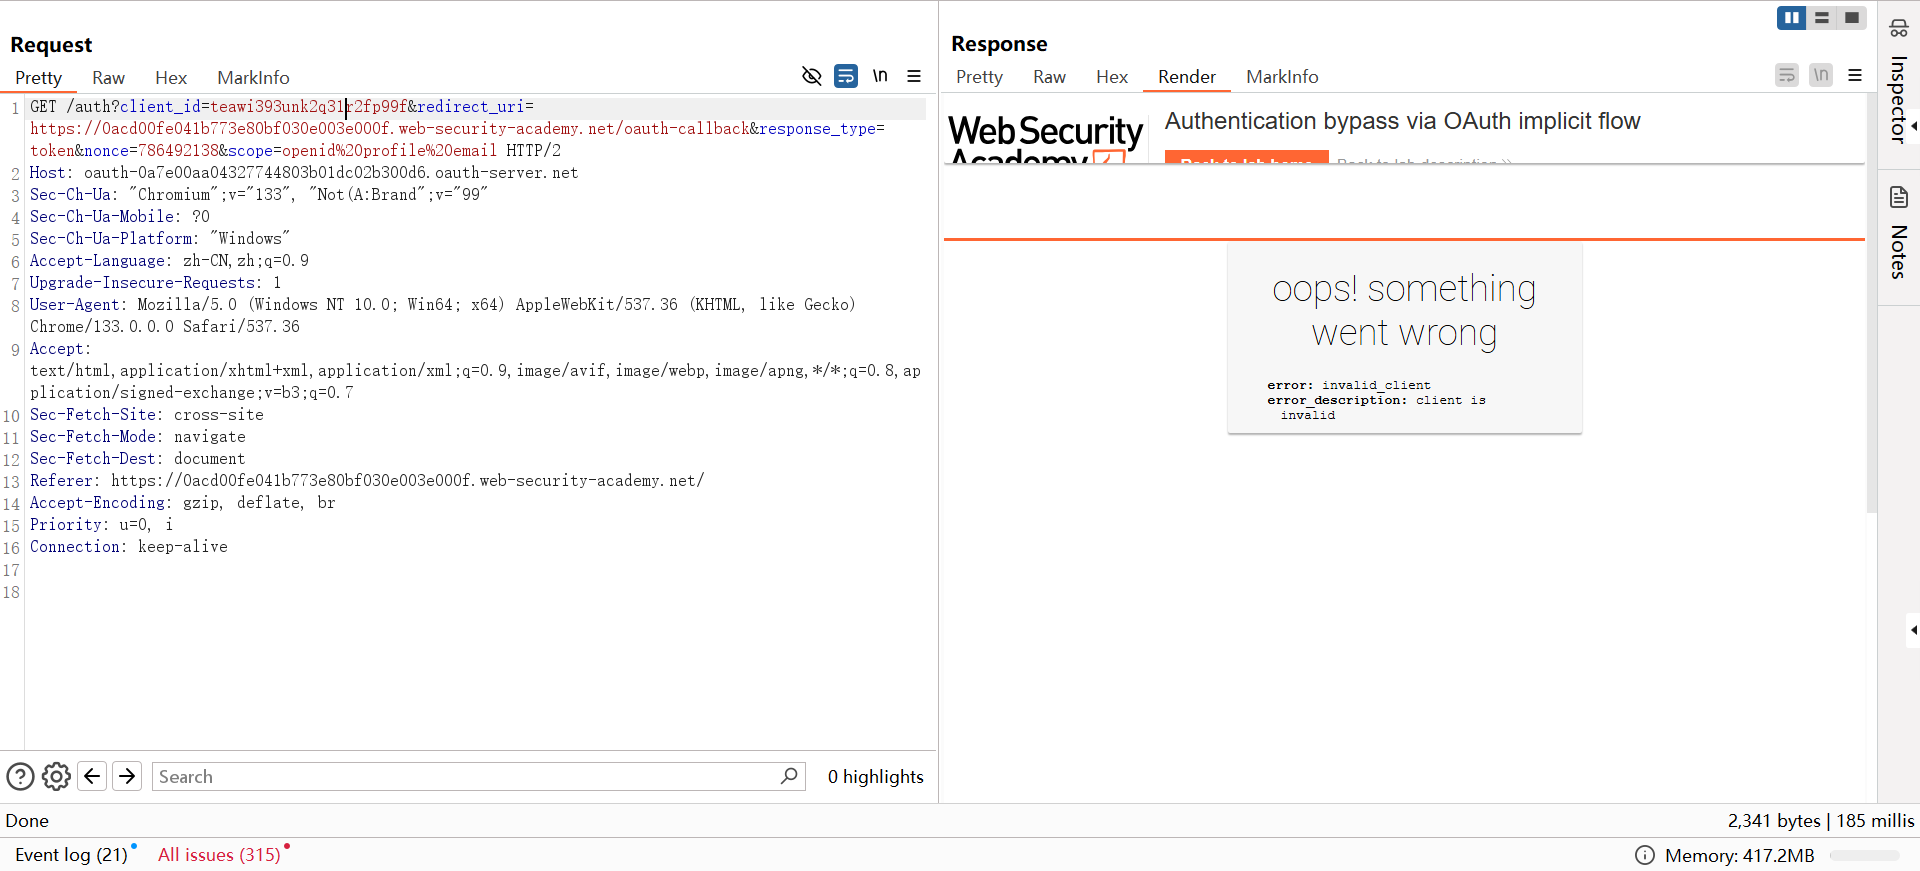Toggle the request hide-intercepted-items eye icon

[x=811, y=76]
